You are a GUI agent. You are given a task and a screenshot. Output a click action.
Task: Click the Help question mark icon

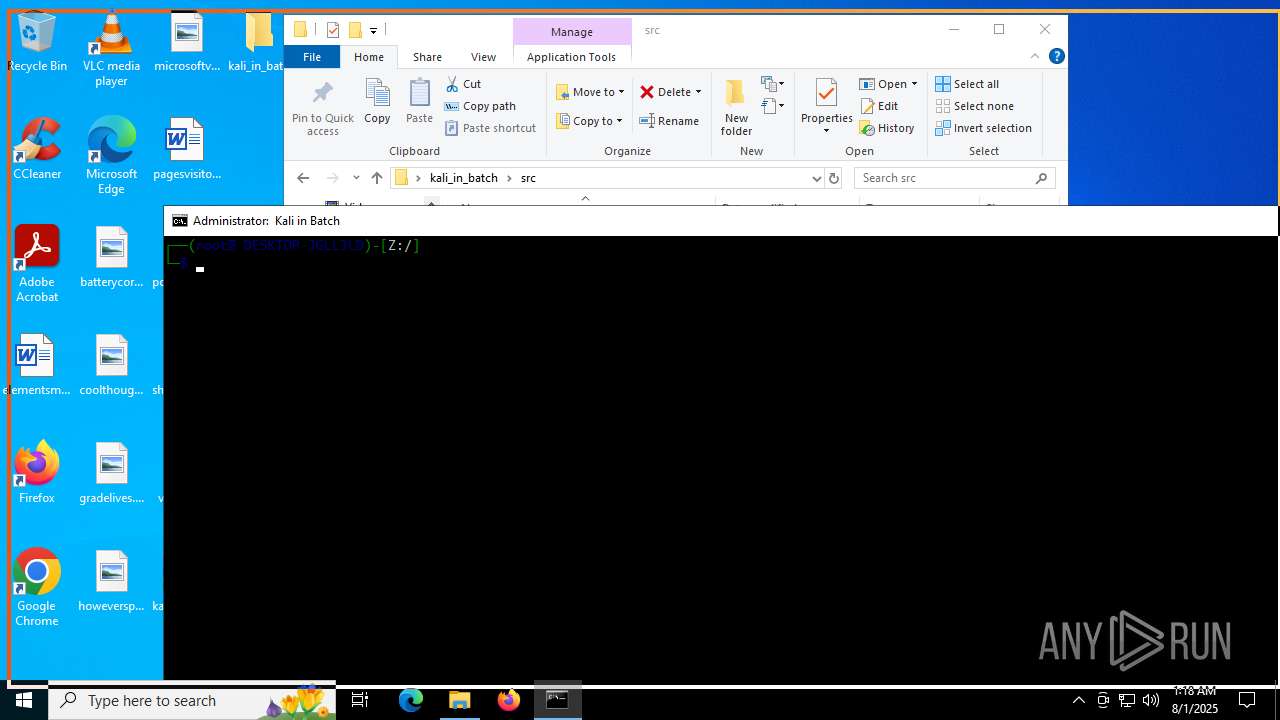tap(1056, 57)
